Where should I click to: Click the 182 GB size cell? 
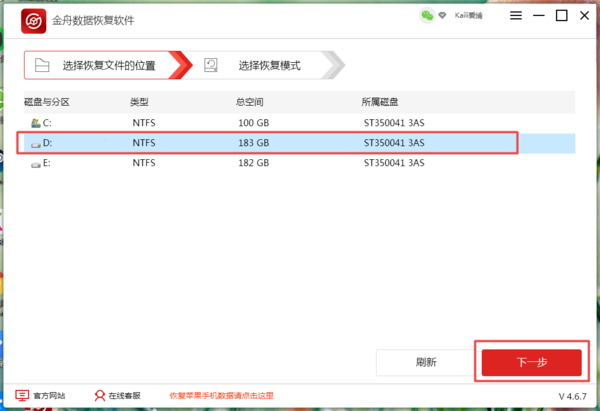click(254, 163)
